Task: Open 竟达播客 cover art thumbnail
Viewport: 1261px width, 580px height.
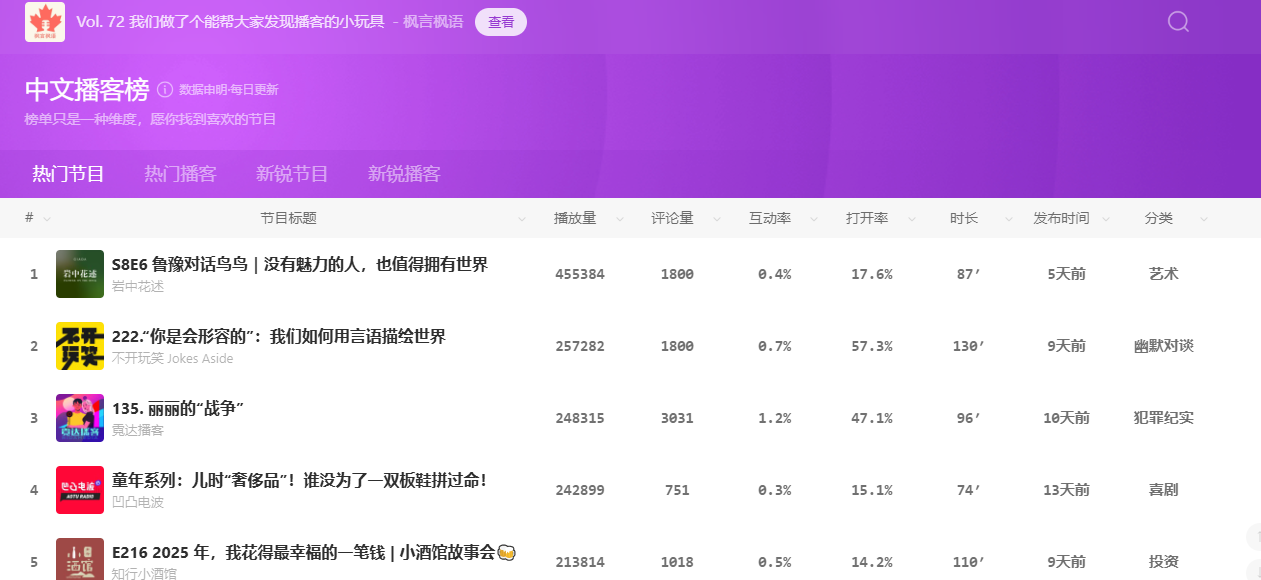Action: (80, 418)
